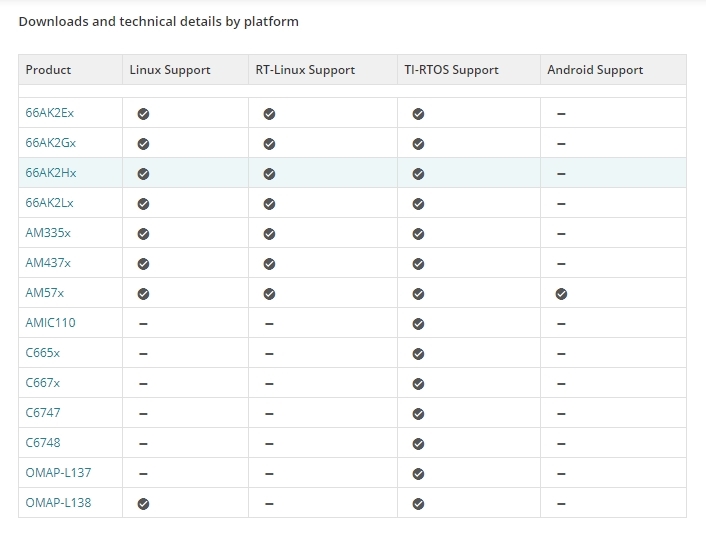The image size is (706, 538).
Task: Click the Android Support column header
Action: [595, 70]
